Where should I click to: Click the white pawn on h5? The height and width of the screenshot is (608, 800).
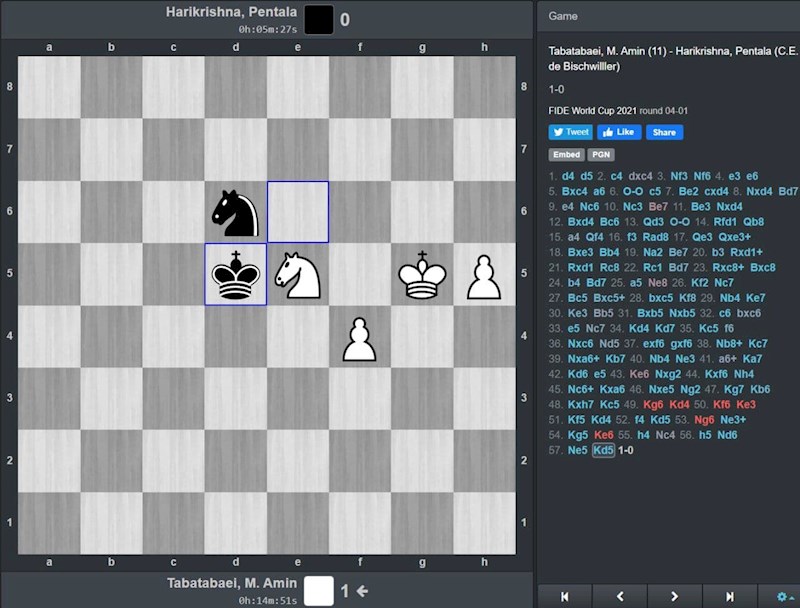[484, 277]
